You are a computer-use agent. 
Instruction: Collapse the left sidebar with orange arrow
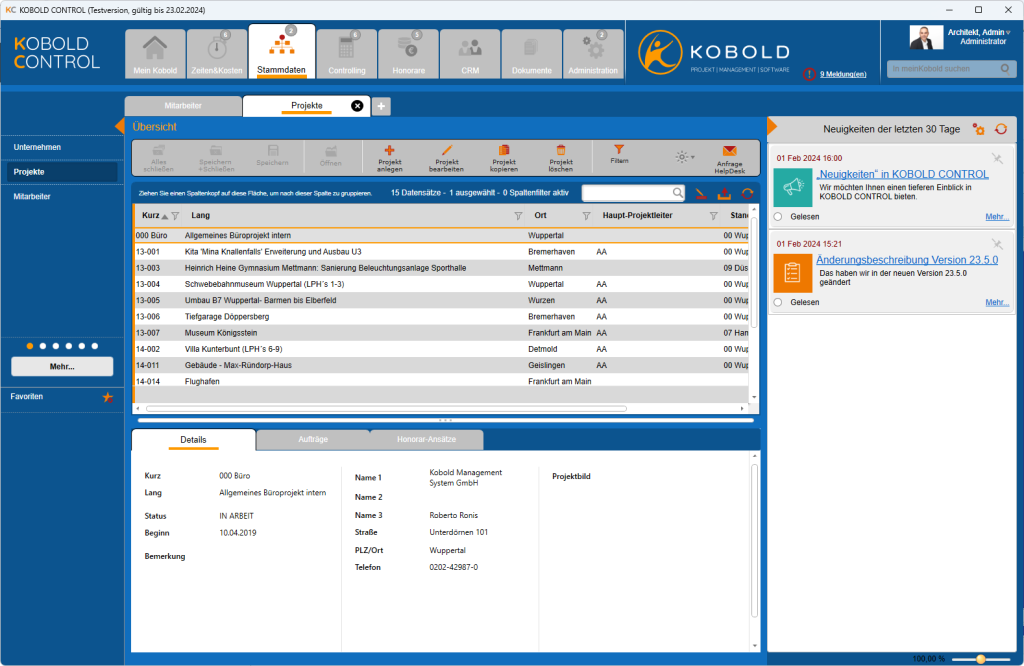click(120, 126)
